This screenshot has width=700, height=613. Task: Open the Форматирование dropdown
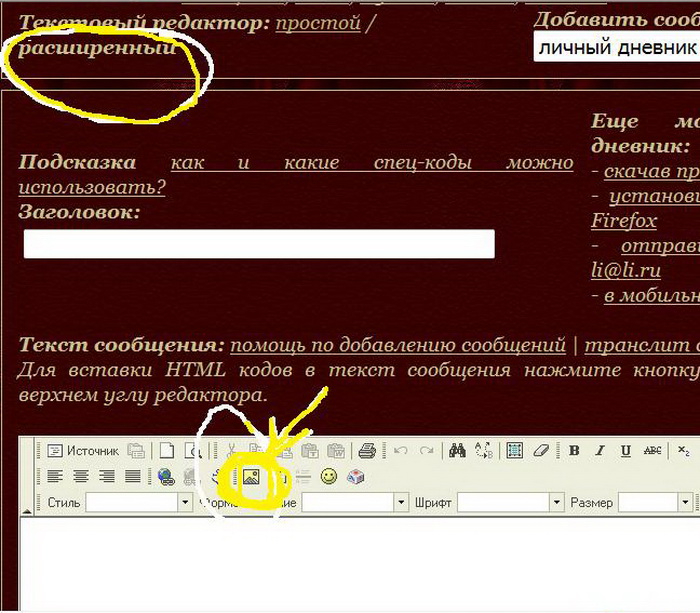[x=355, y=503]
